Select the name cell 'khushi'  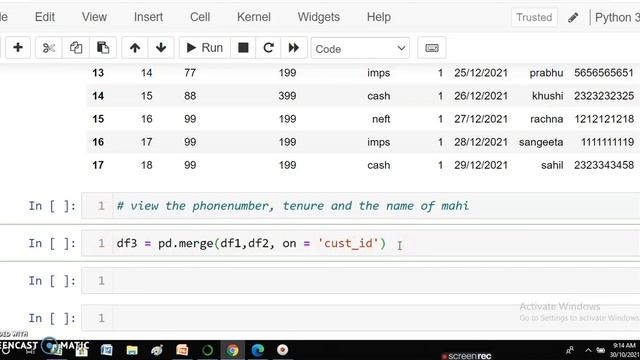point(547,96)
